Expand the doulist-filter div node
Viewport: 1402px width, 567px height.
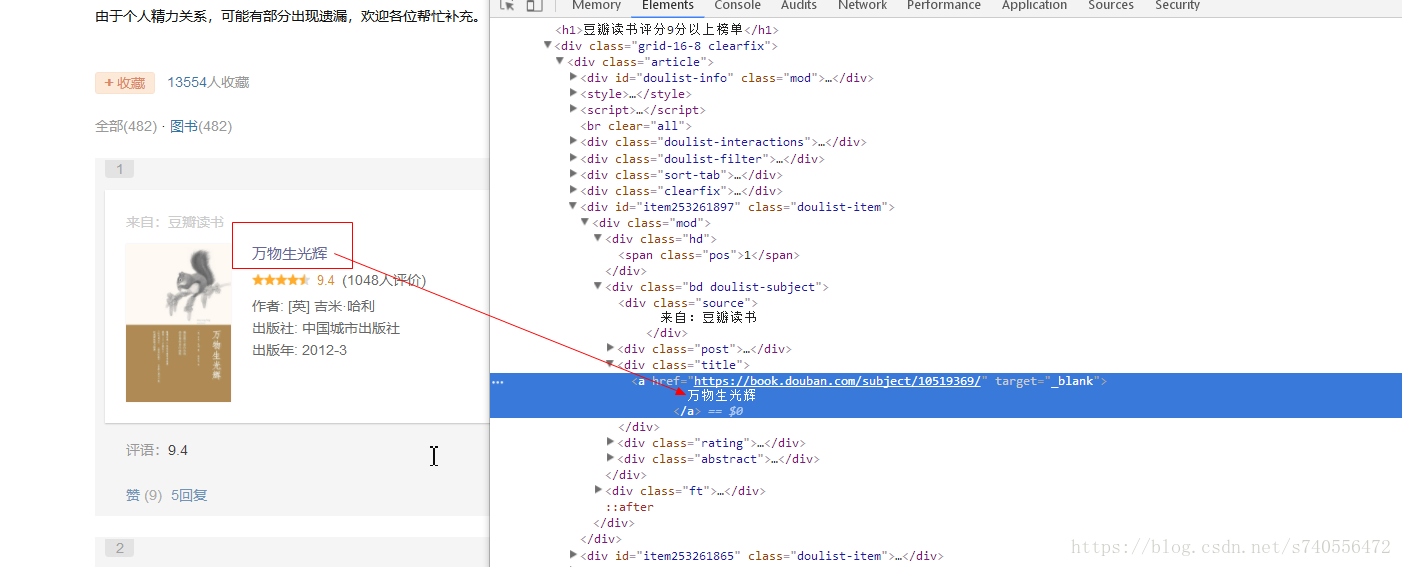coord(573,158)
